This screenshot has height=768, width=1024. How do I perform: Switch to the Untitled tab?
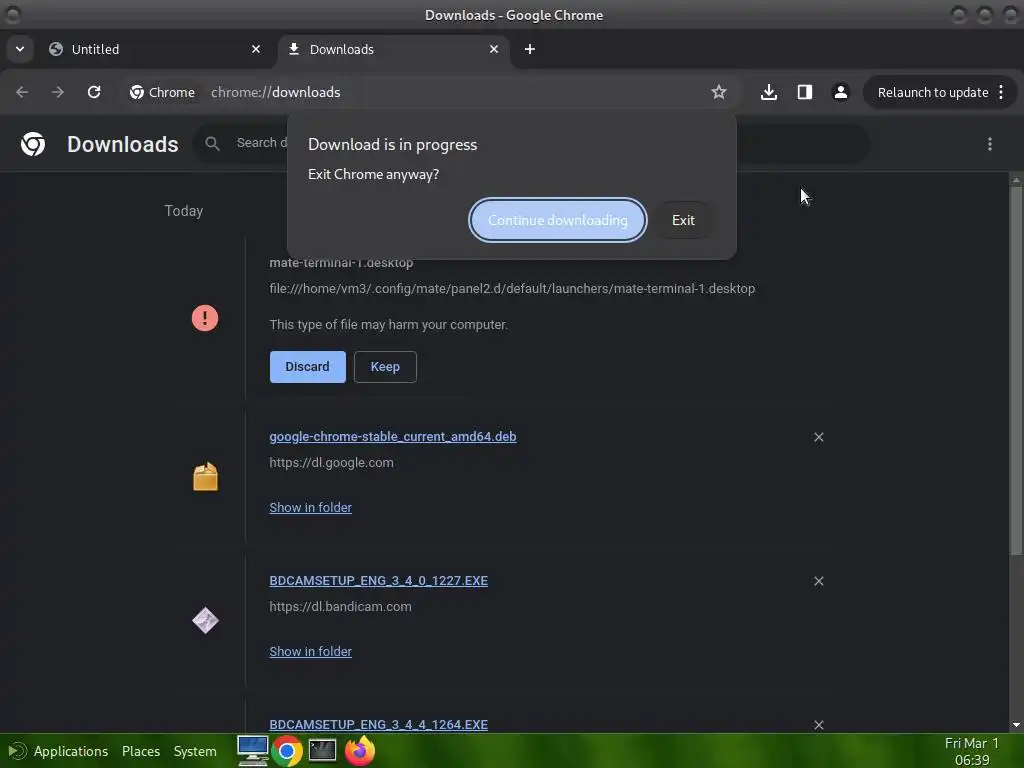tap(153, 49)
